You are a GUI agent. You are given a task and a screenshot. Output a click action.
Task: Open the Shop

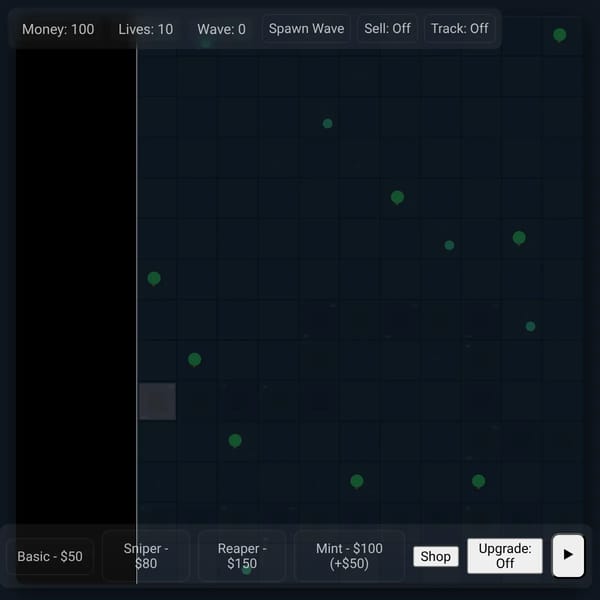pos(435,556)
